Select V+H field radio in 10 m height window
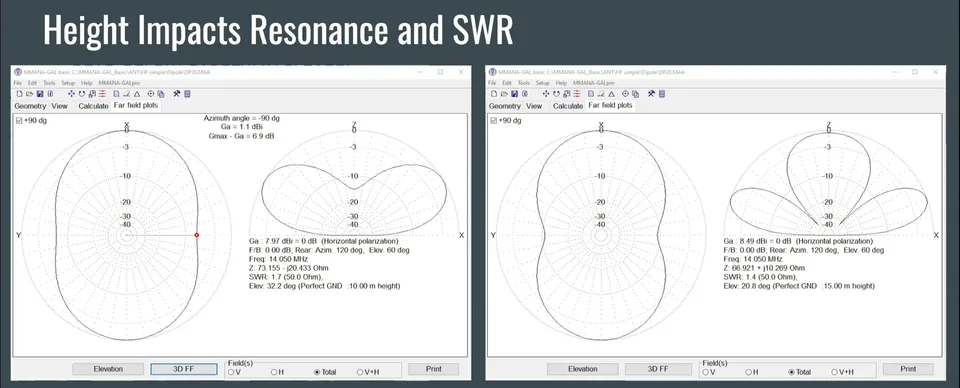Image resolution: width=960 pixels, height=388 pixels. coord(359,371)
